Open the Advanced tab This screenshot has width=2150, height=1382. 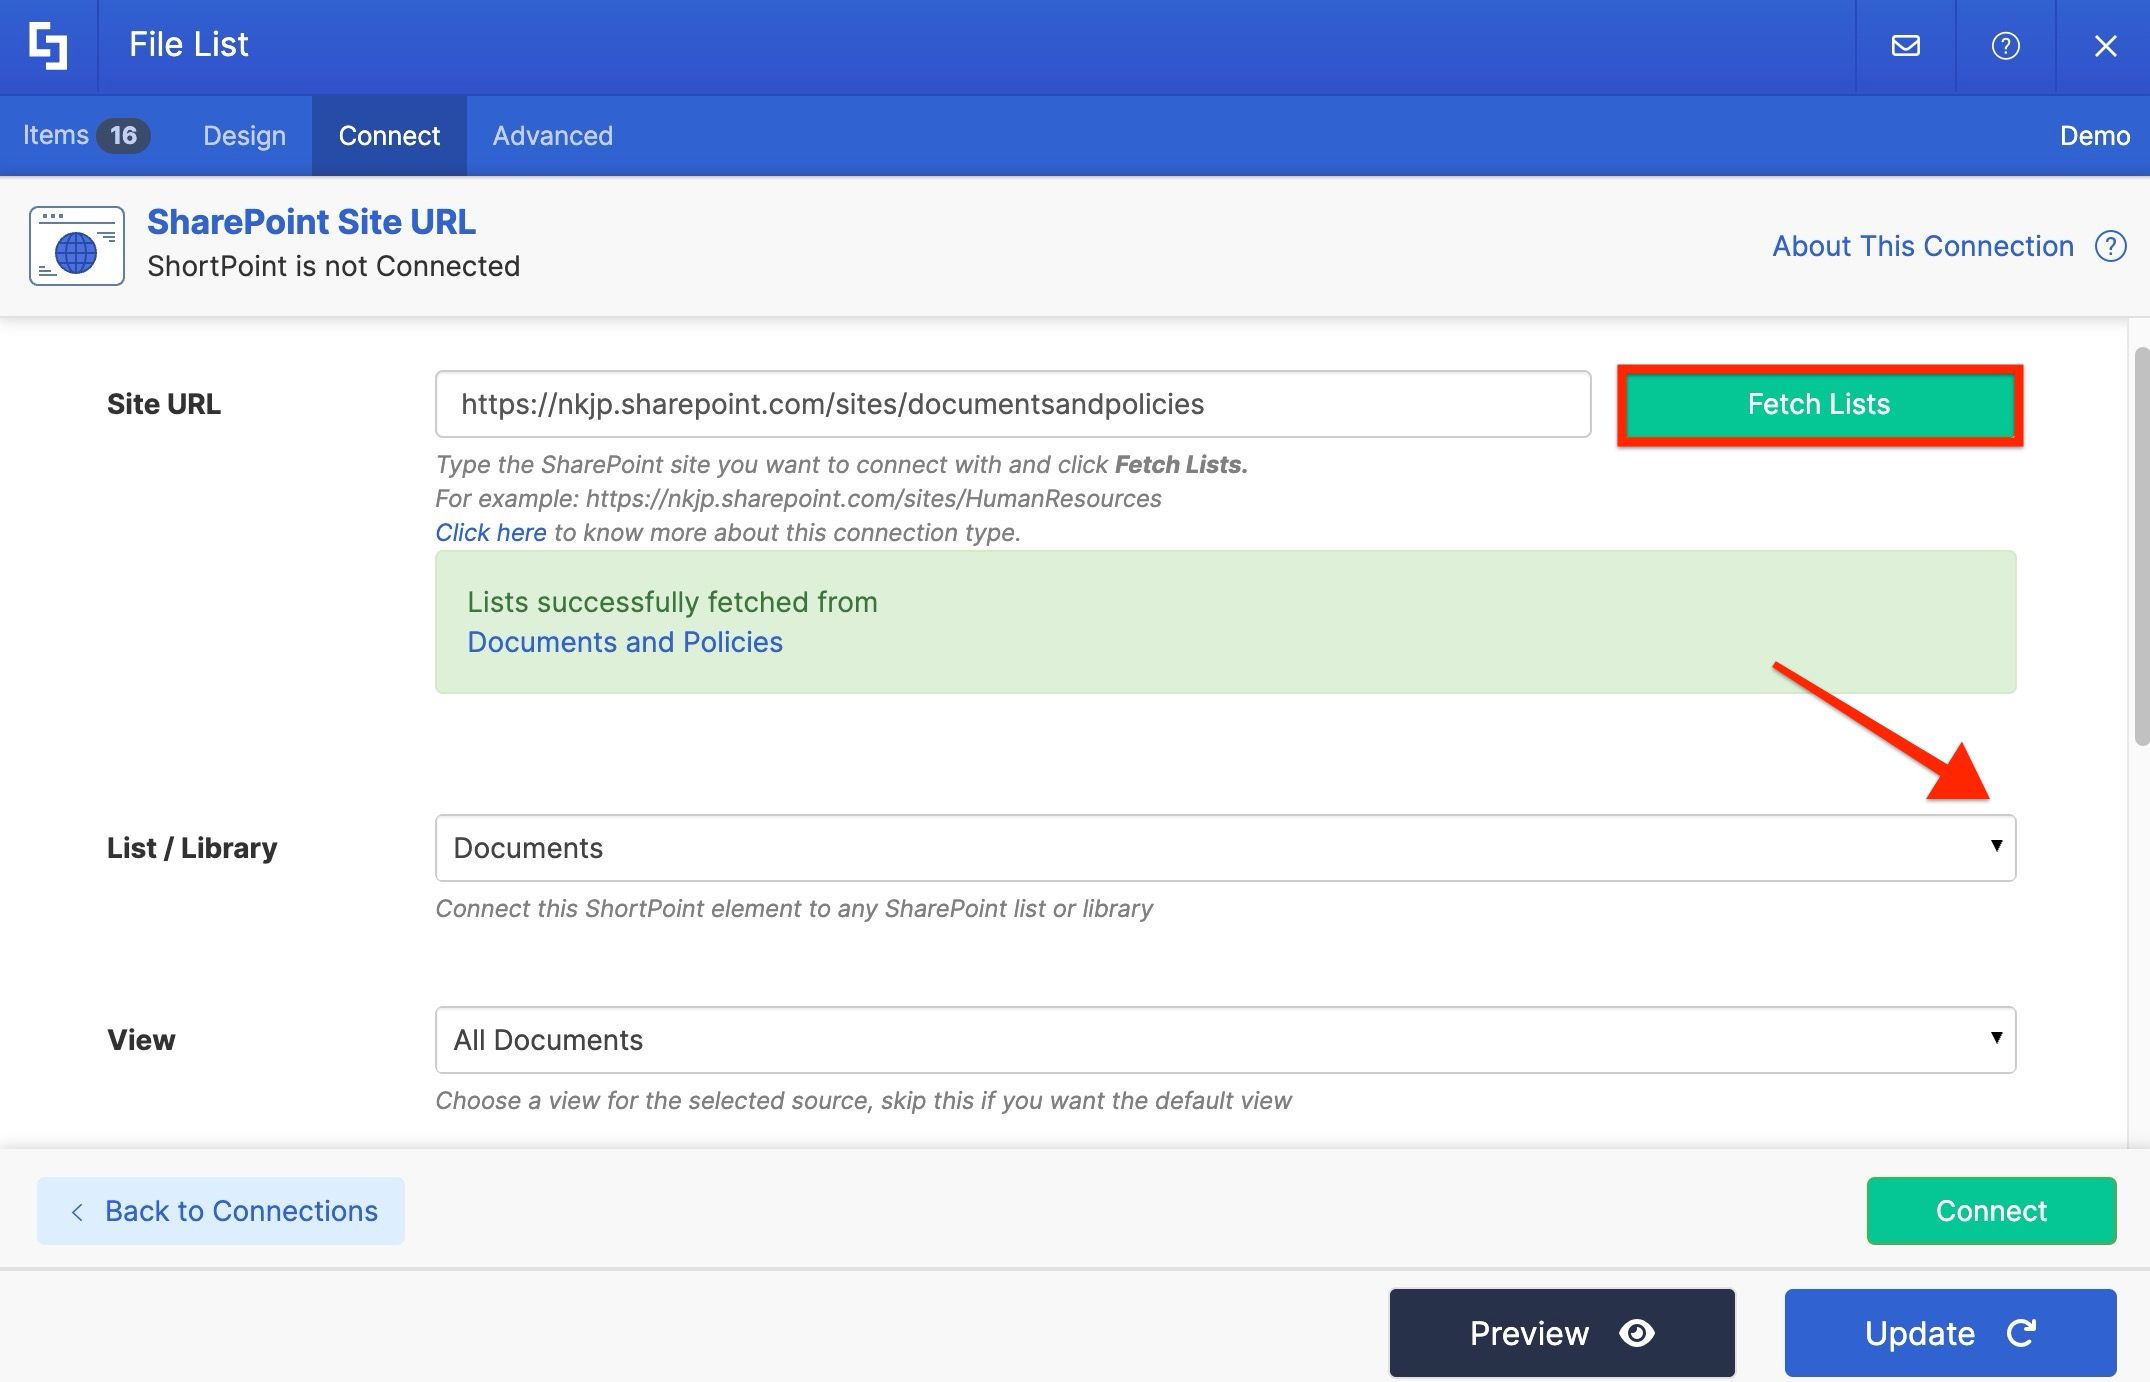(x=552, y=136)
